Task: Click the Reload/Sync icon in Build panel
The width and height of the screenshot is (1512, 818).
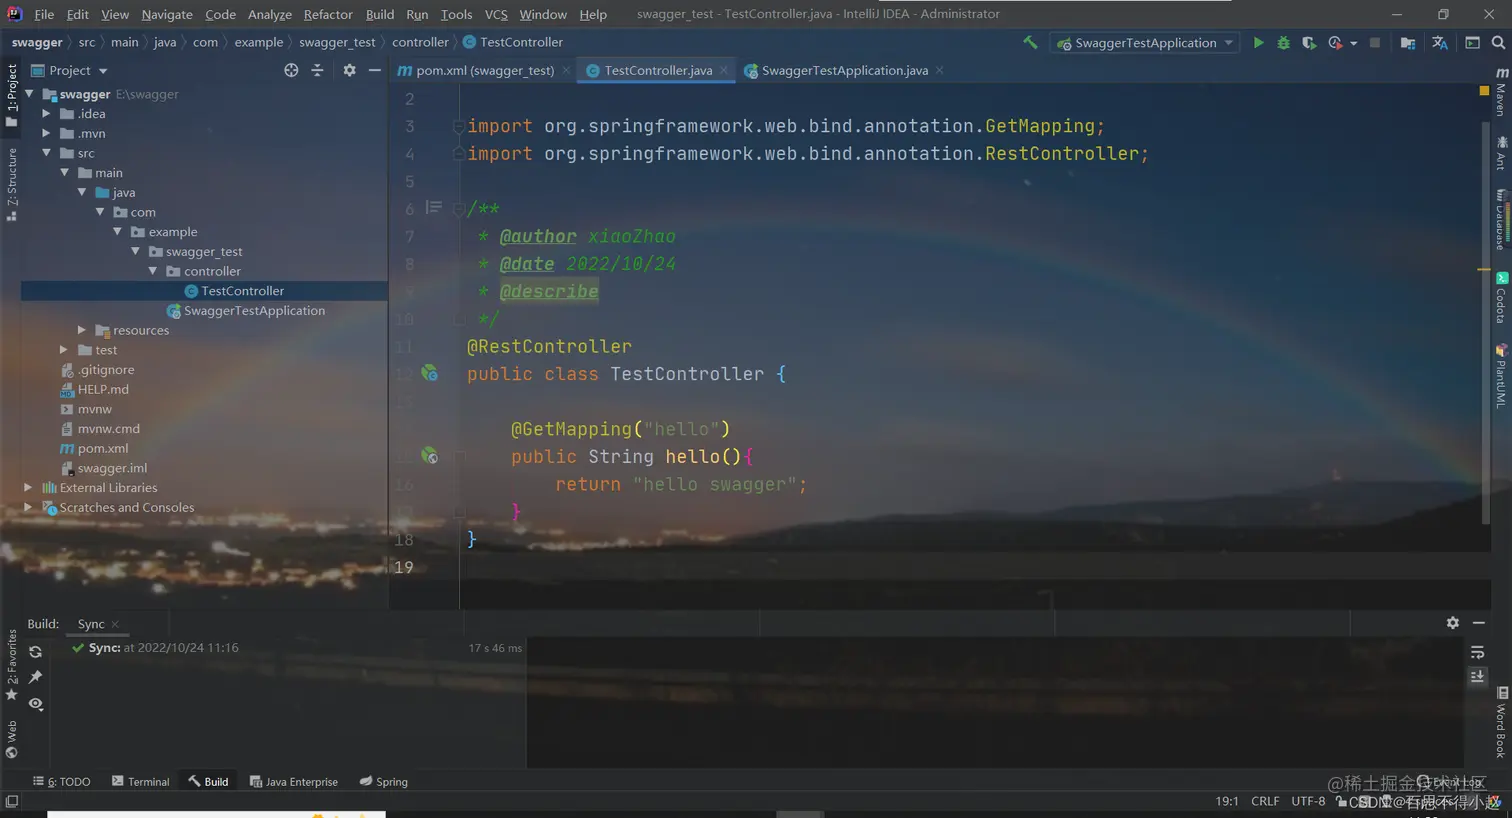Action: [35, 652]
